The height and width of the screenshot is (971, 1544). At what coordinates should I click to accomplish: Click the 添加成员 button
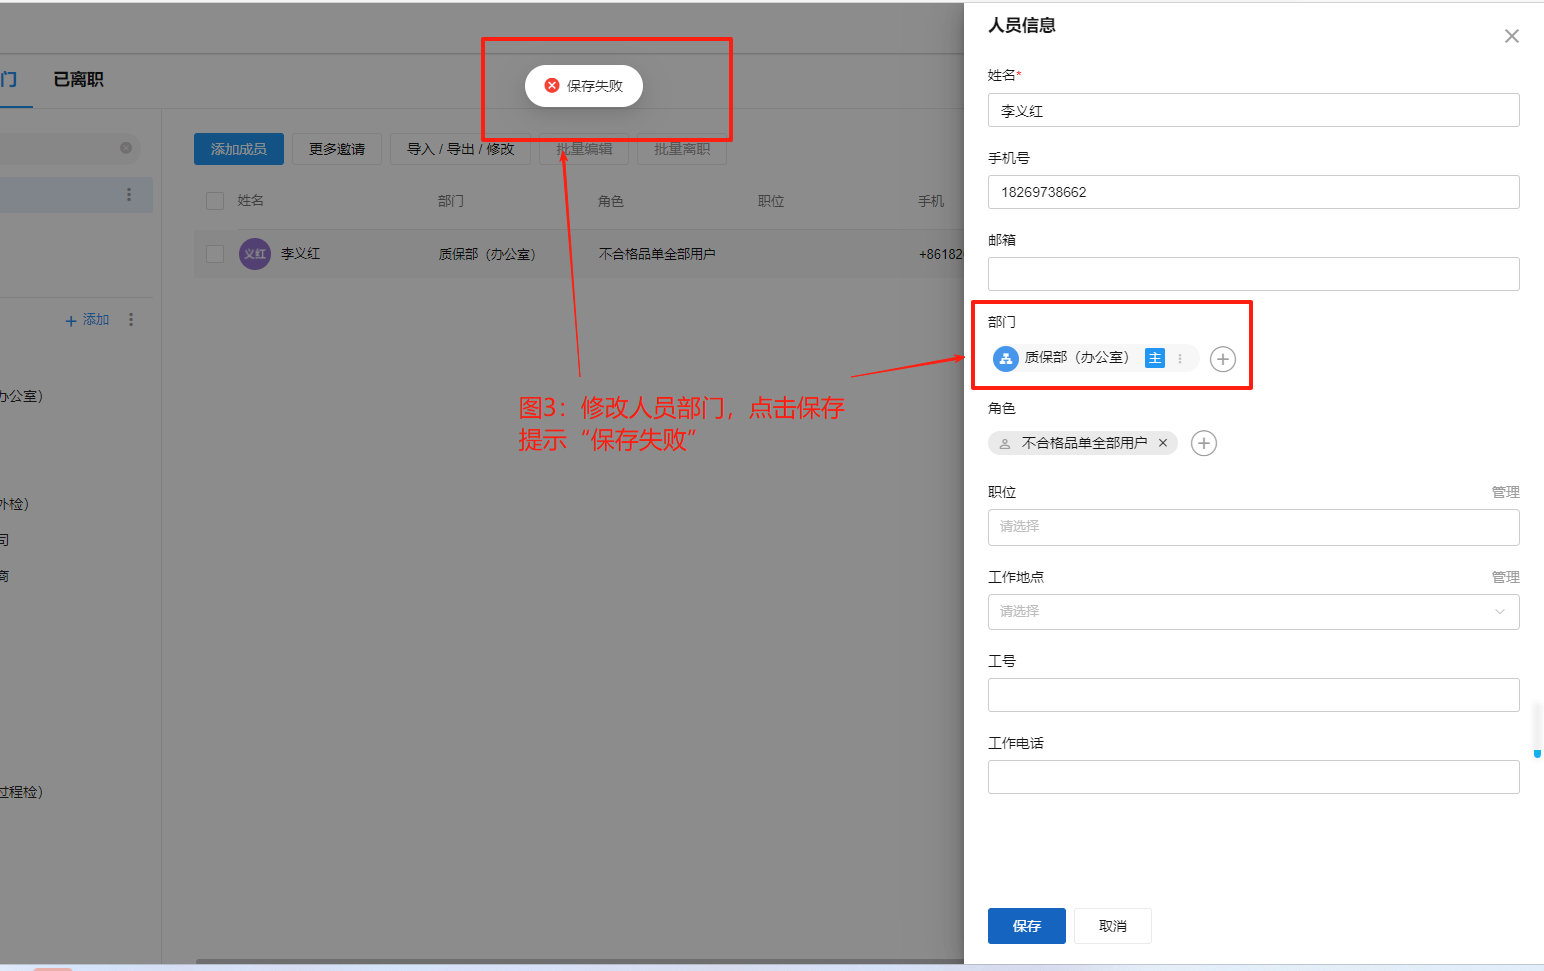239,149
